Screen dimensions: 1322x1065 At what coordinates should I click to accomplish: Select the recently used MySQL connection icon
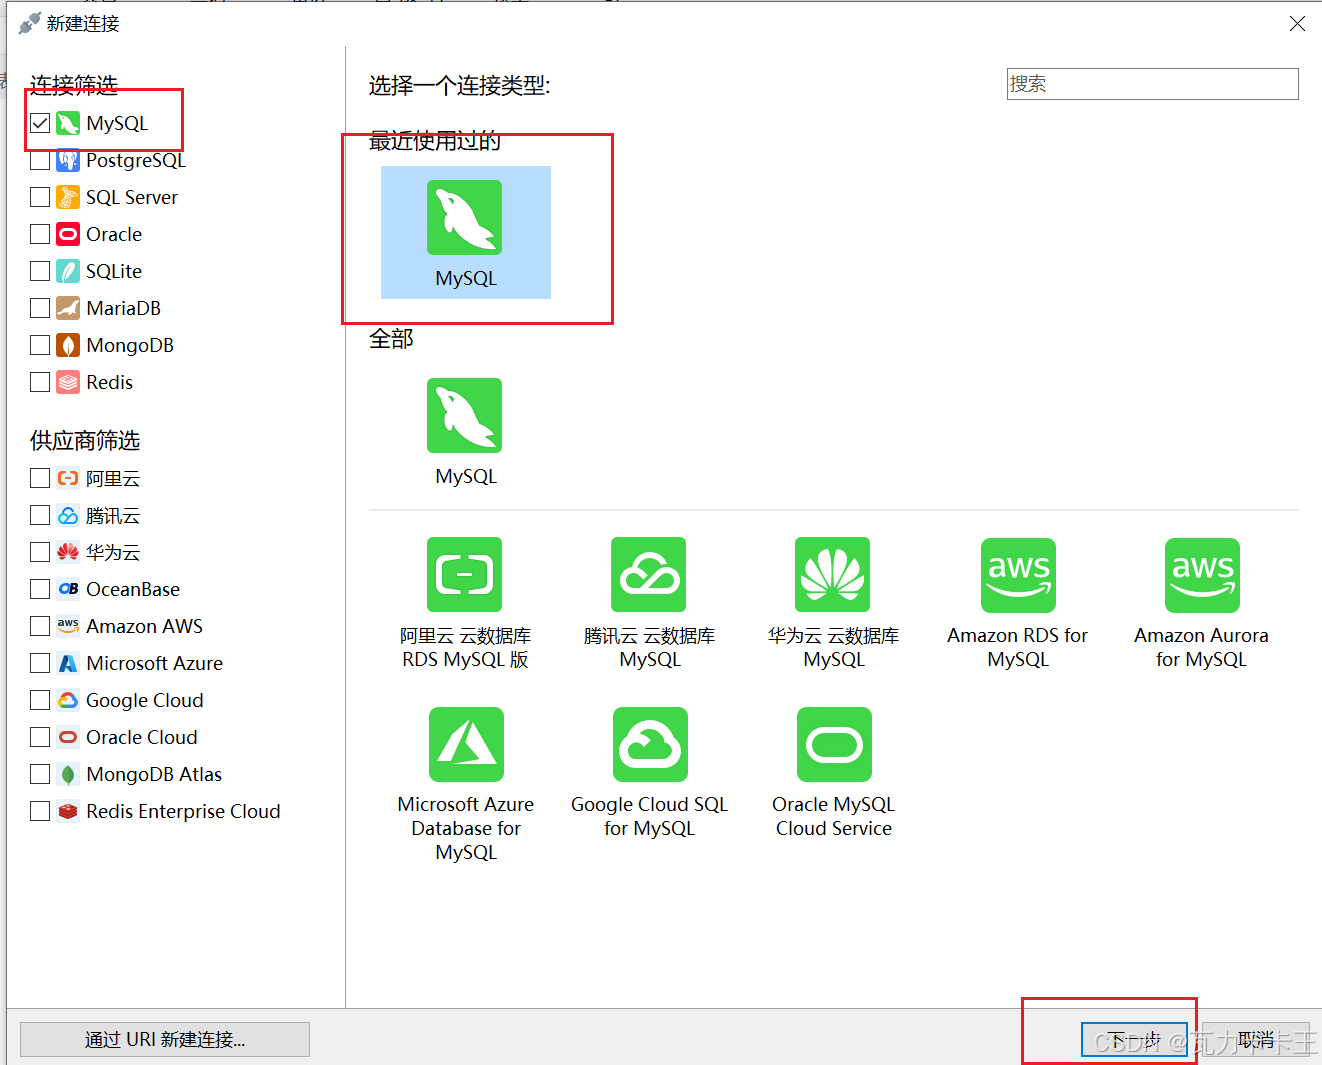click(464, 217)
